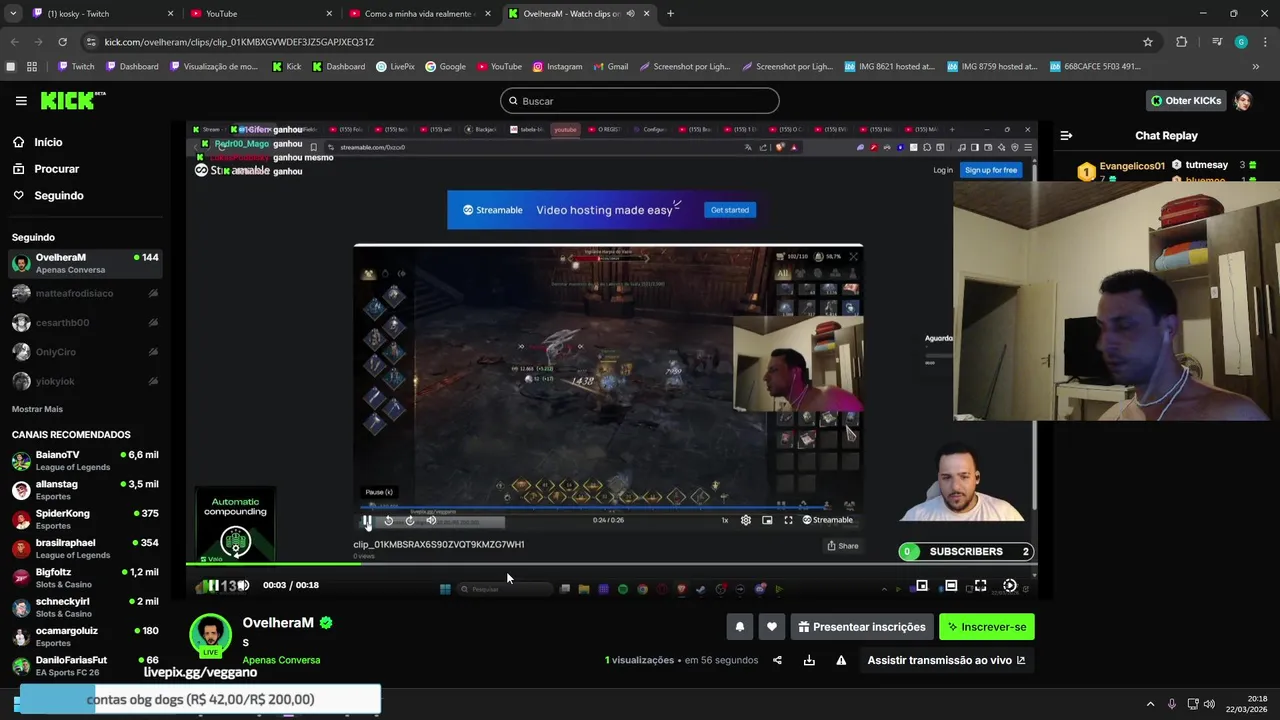Toggle mini player mode
The width and height of the screenshot is (1280, 720).
[x=922, y=586]
